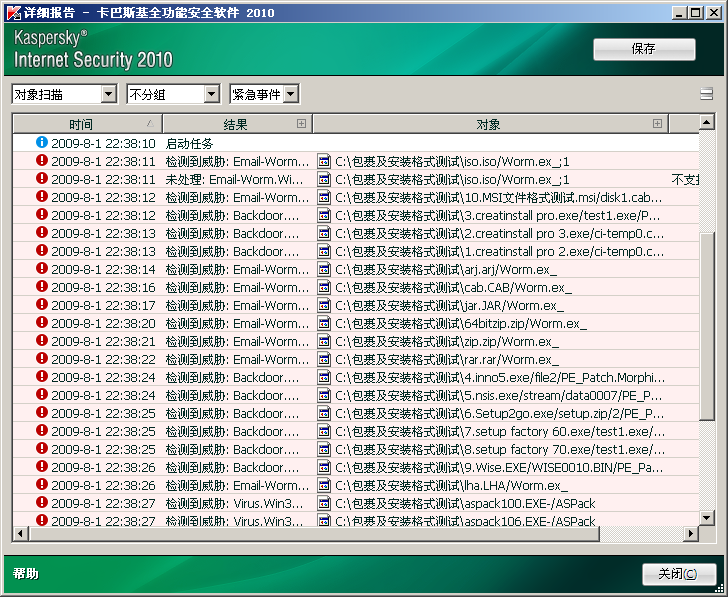
Task: Click file icon beside 5.nsis.exe path
Action: [324, 395]
